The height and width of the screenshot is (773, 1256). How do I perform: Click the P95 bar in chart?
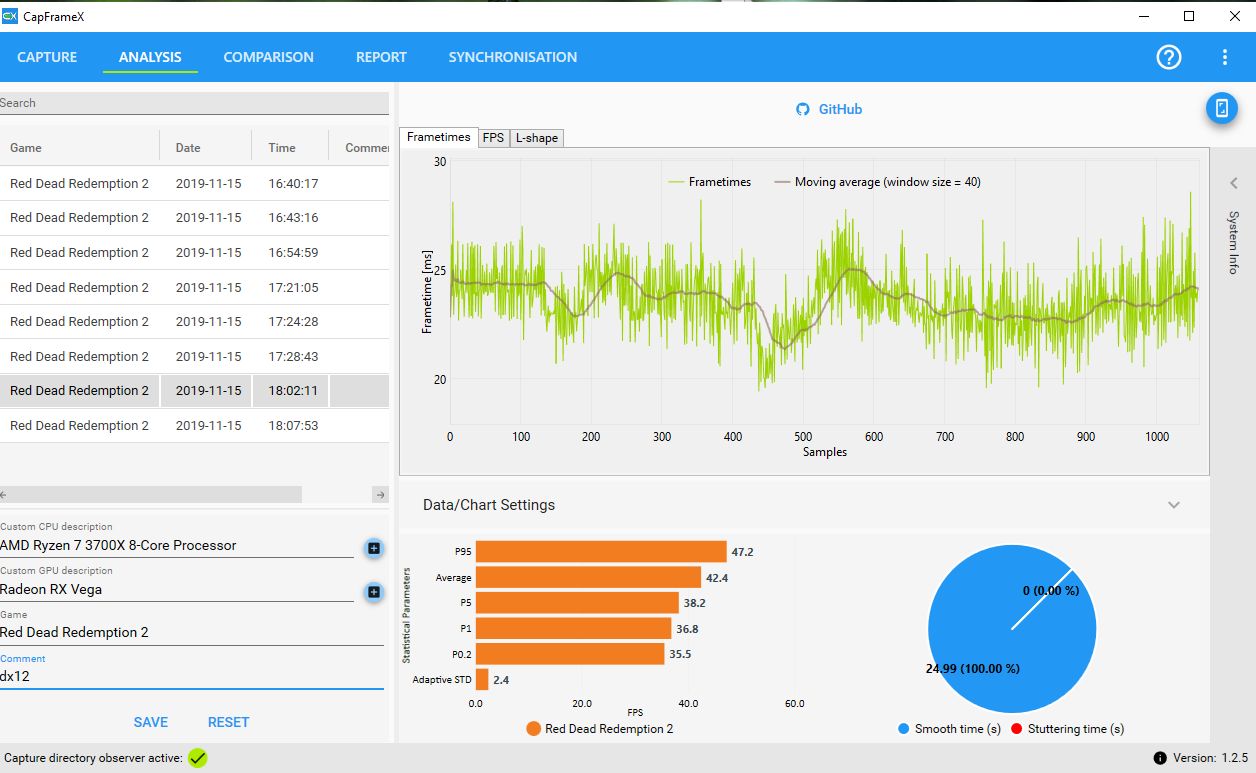(601, 552)
